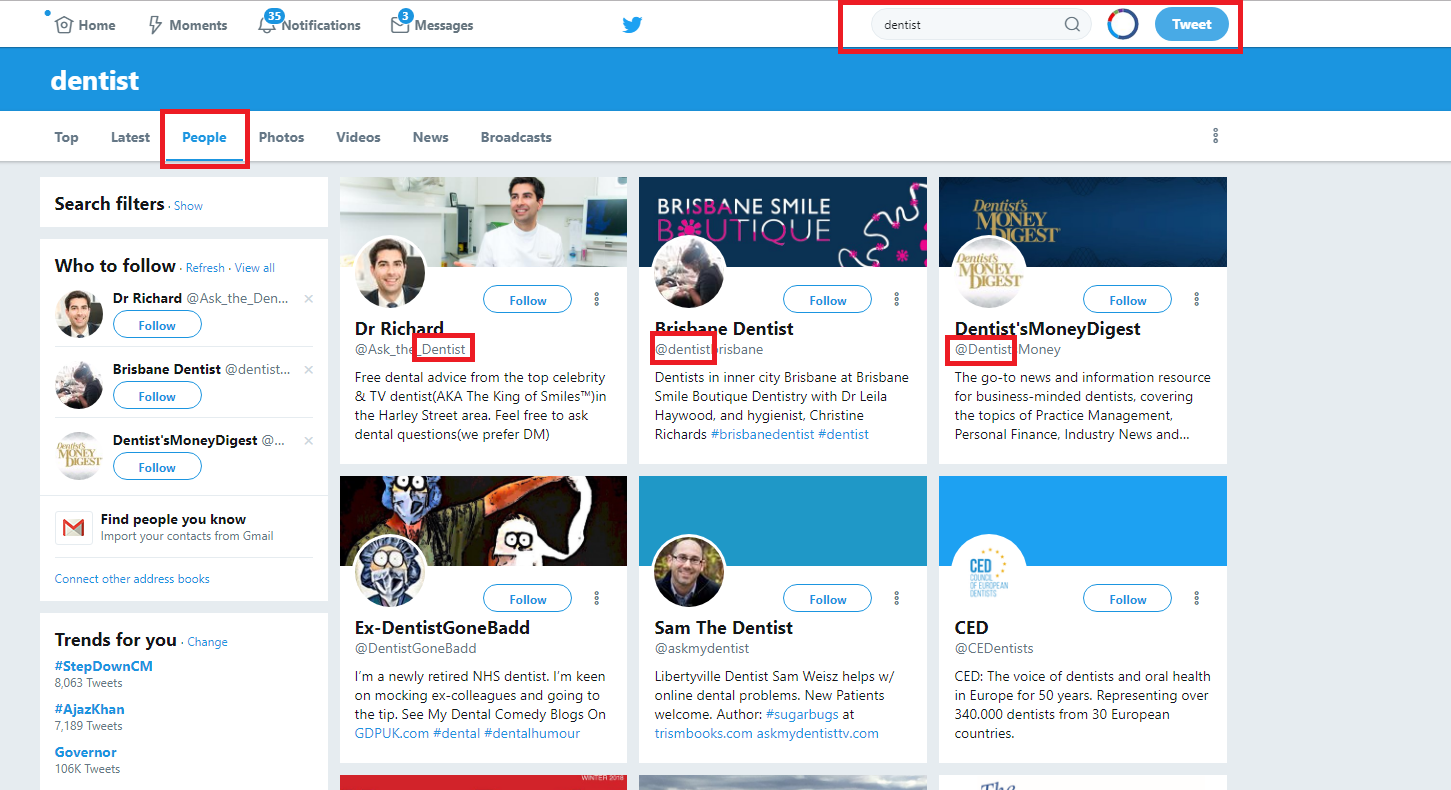Follow Sam The Dentist
This screenshot has height=790, width=1451.
[828, 599]
